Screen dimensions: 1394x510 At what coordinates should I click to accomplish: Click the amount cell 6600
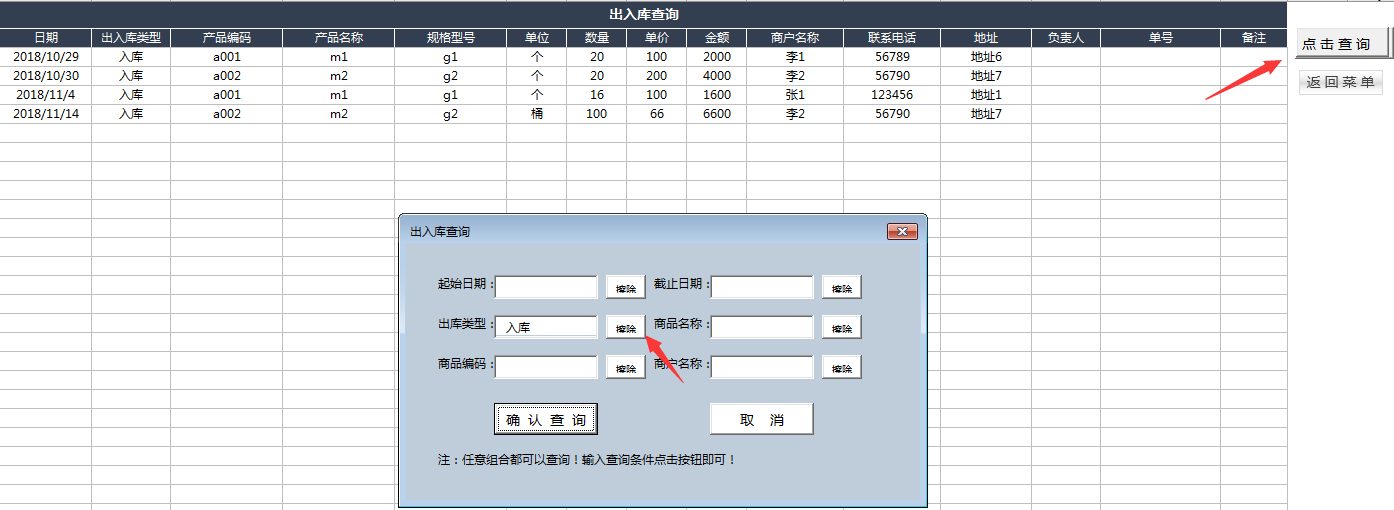[717, 114]
